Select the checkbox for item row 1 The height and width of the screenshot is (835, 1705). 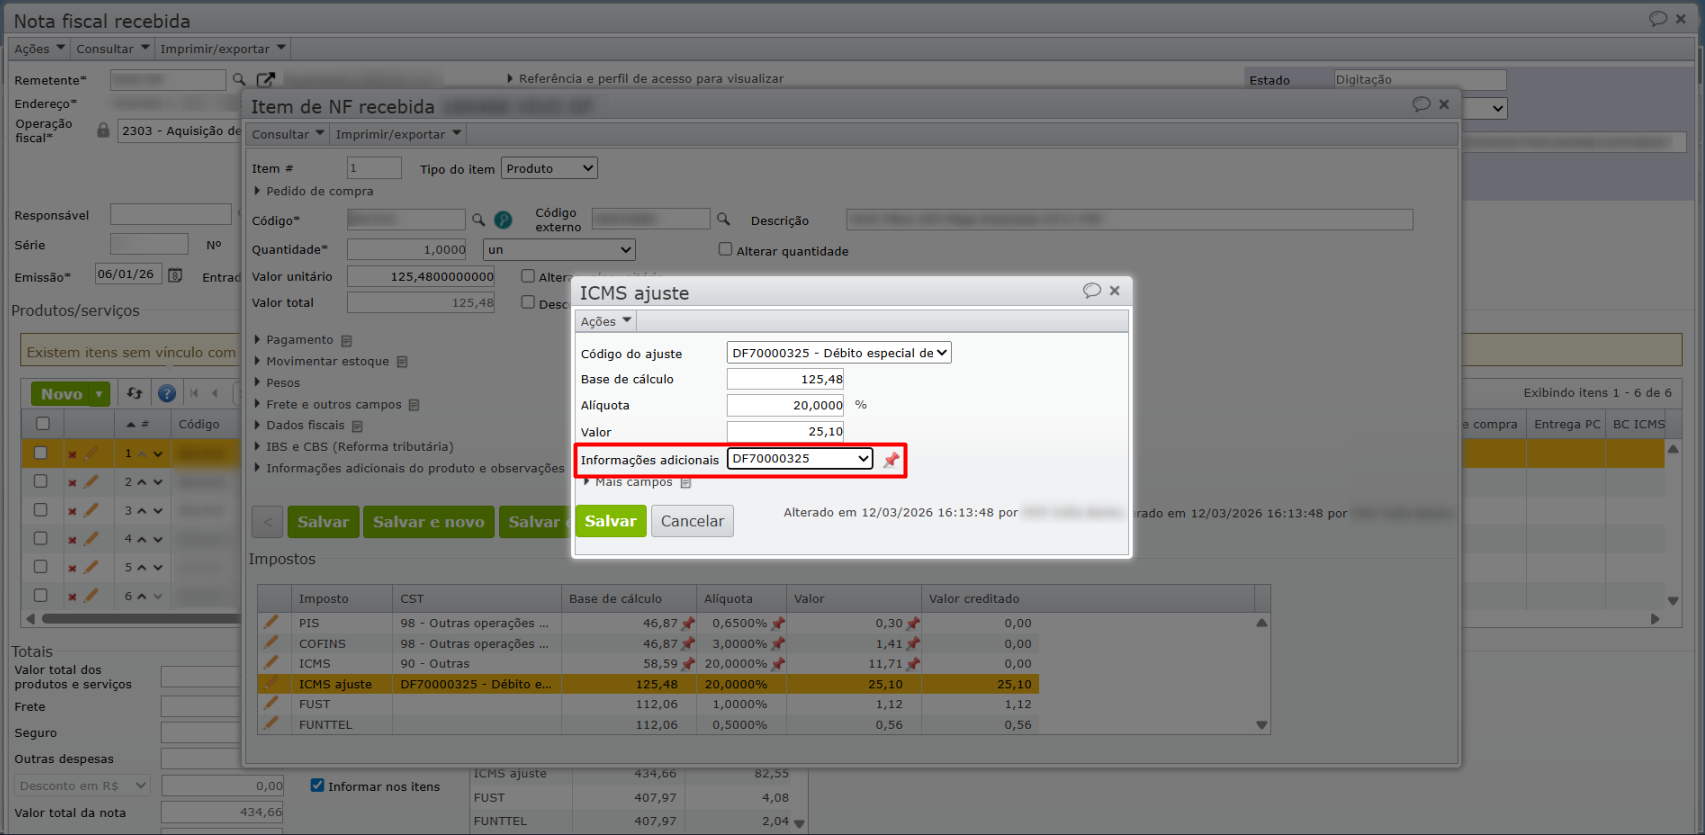coord(41,453)
